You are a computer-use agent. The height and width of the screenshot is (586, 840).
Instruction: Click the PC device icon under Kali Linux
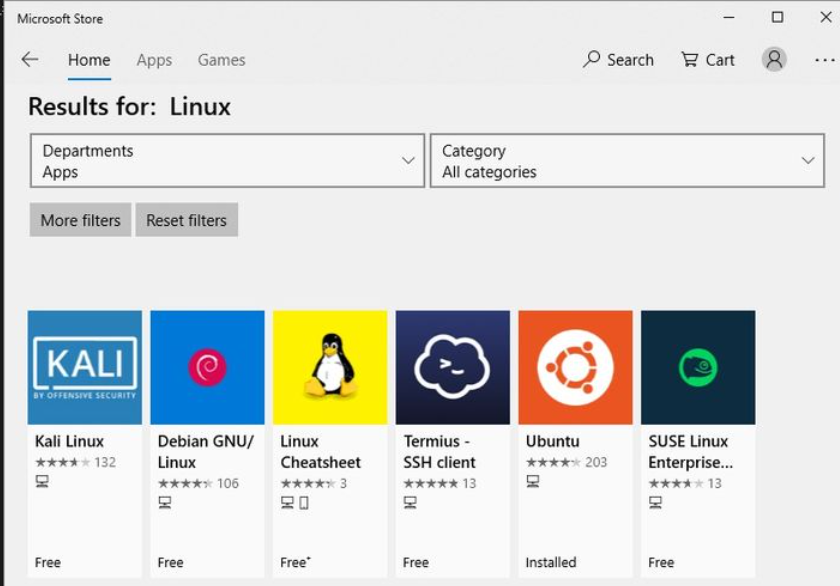click(x=42, y=481)
